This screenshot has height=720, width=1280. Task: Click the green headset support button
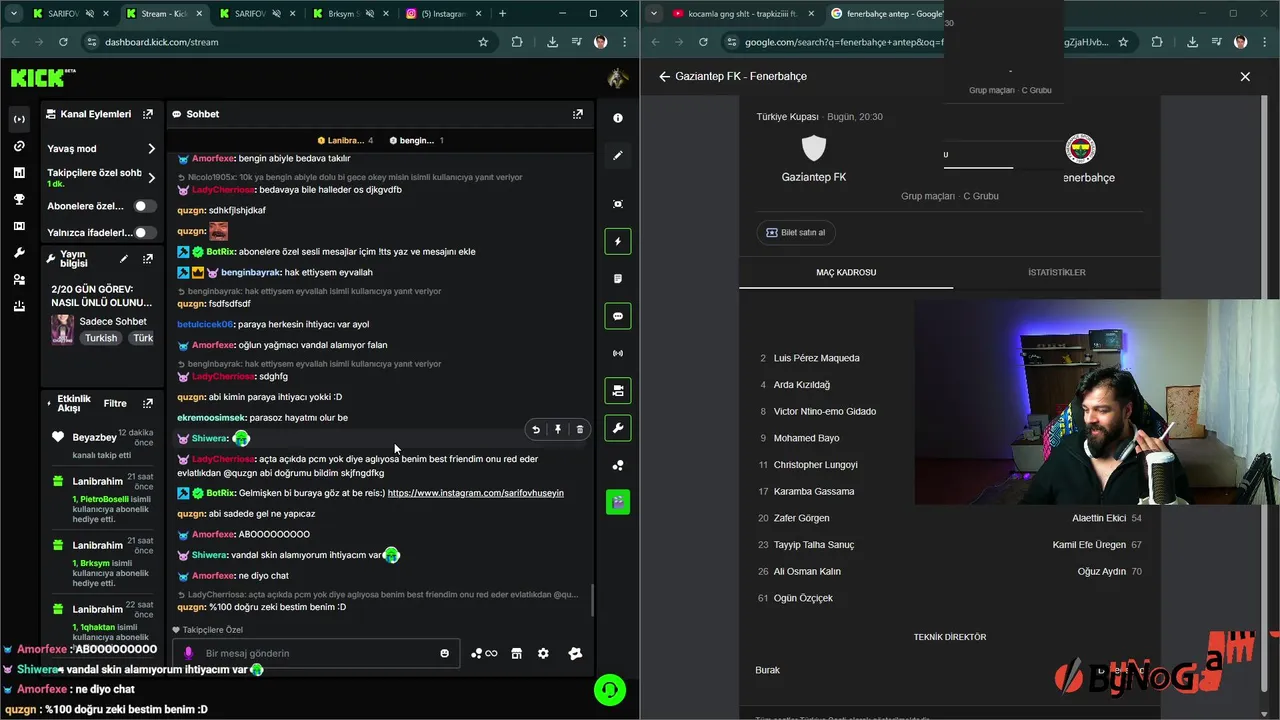coord(610,690)
